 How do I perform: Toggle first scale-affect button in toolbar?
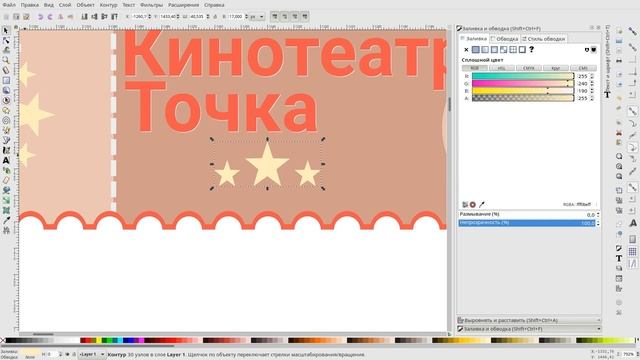pyautogui.click(x=275, y=17)
